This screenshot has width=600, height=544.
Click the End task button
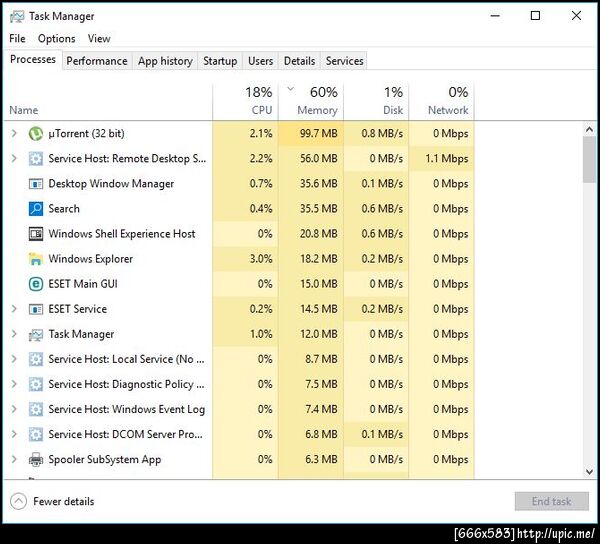tap(551, 501)
